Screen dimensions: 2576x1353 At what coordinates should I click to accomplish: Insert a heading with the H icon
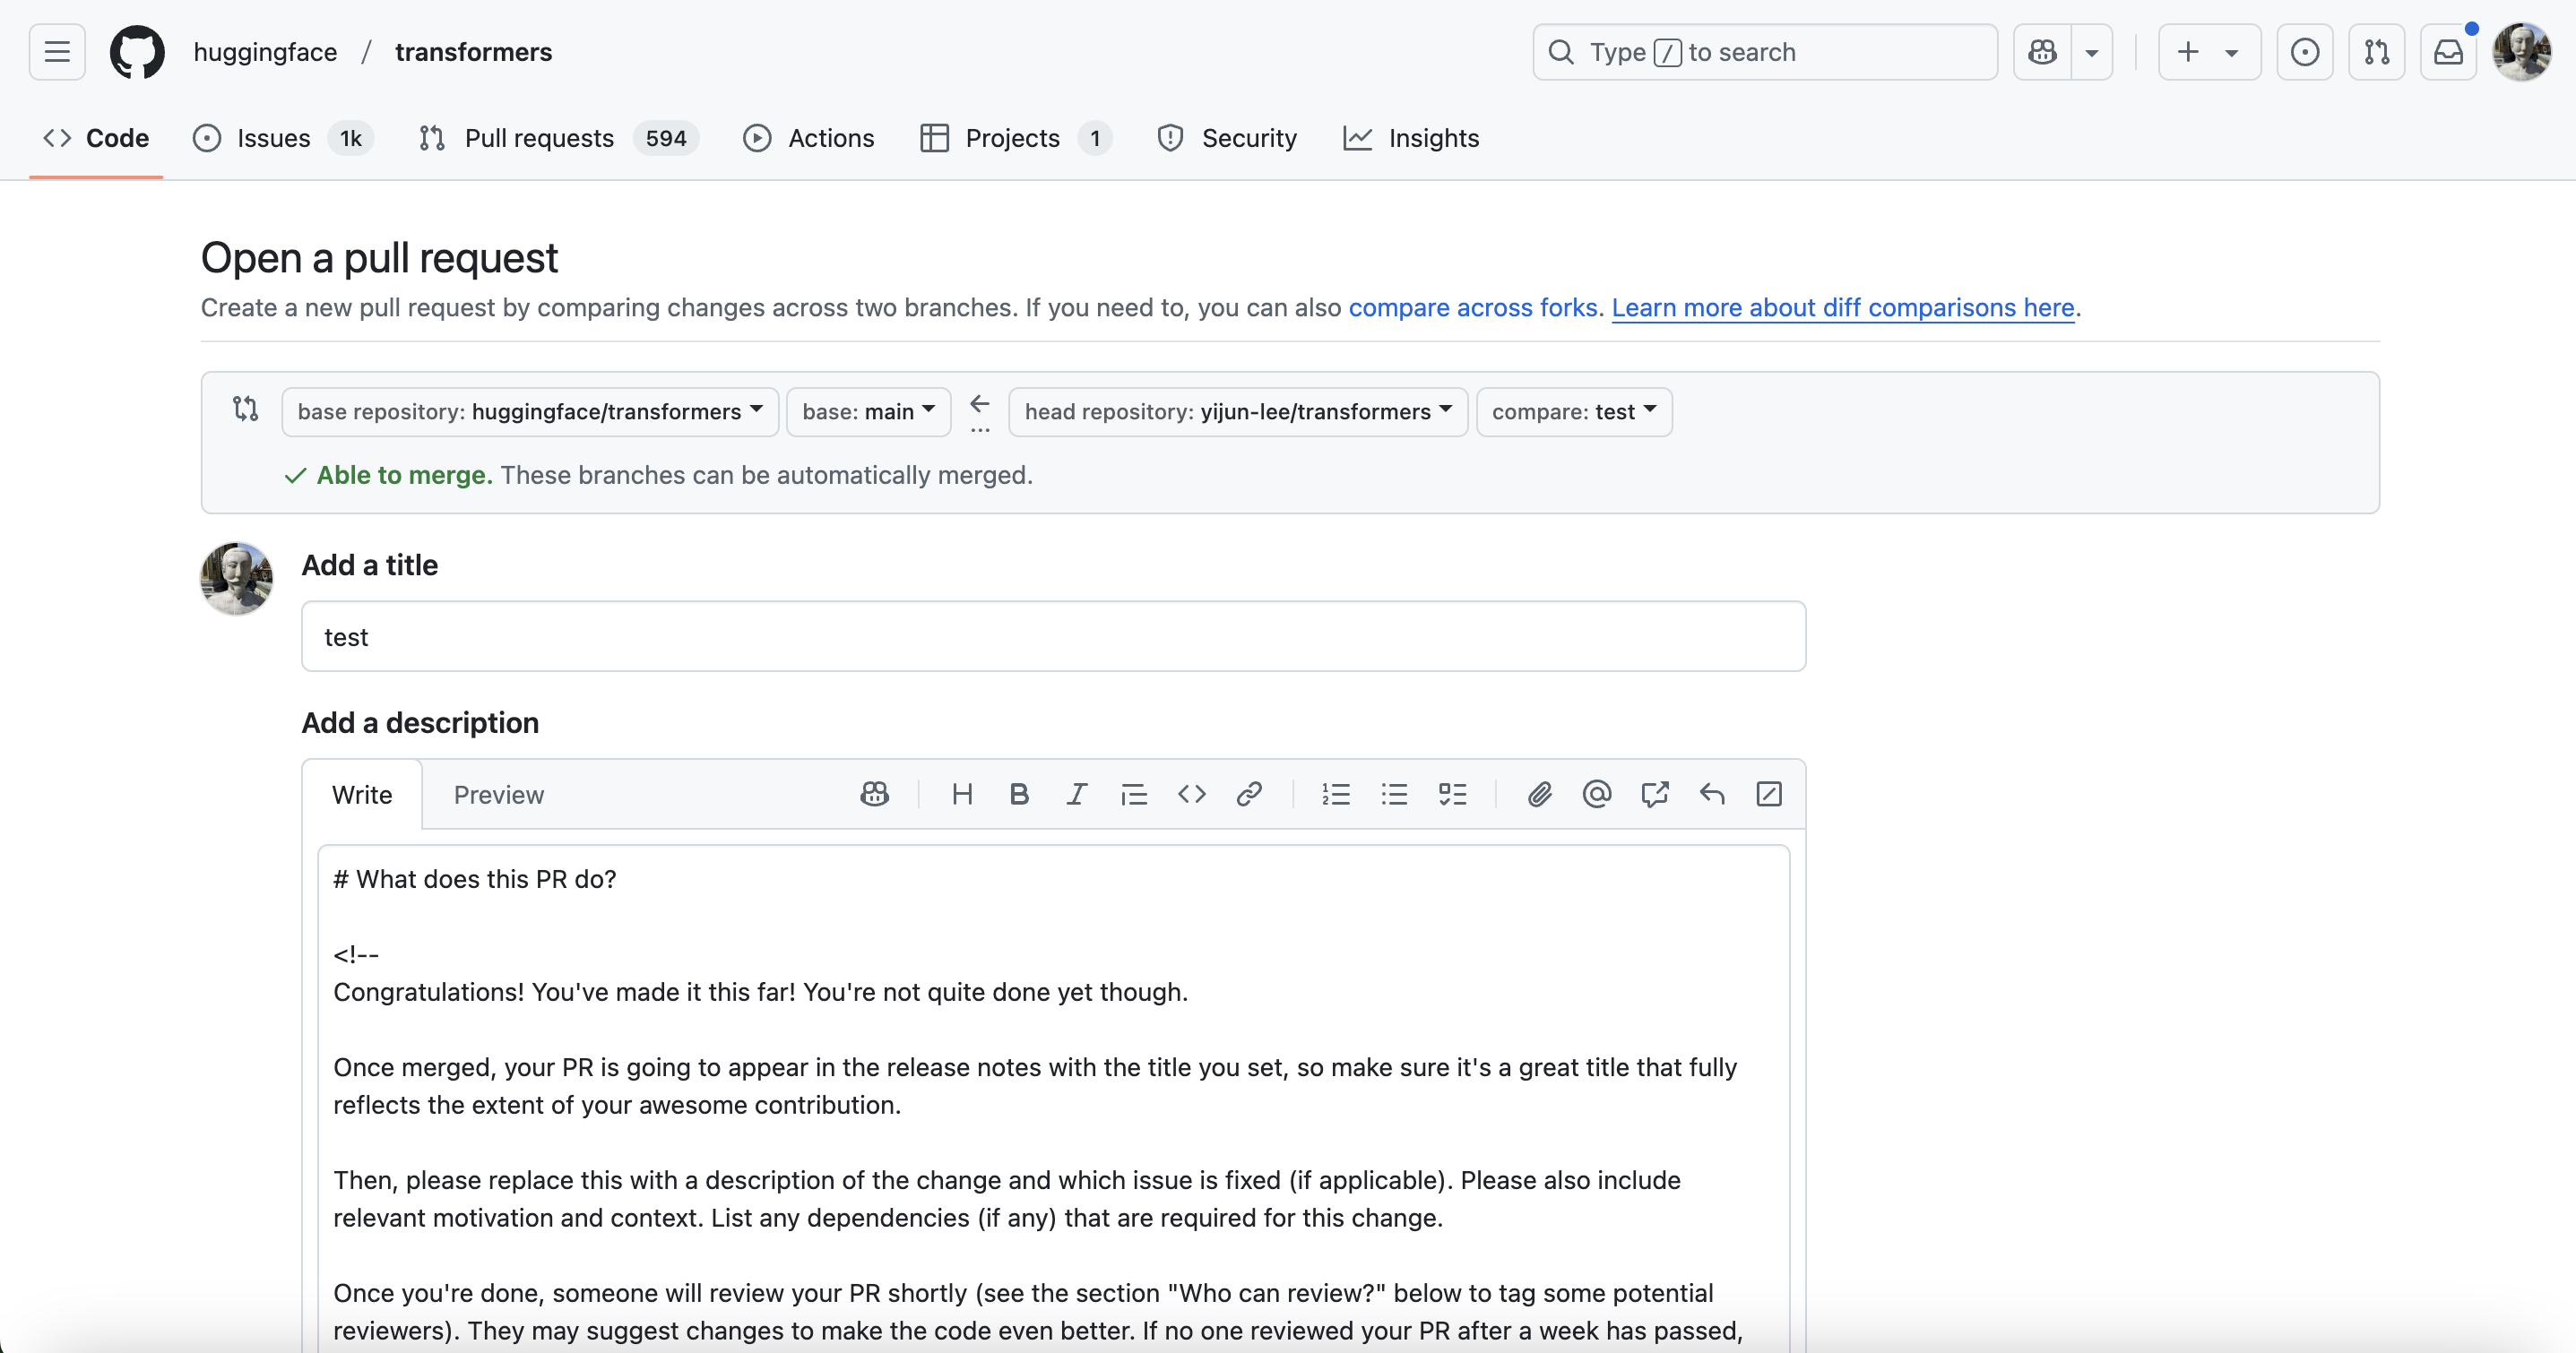tap(962, 794)
